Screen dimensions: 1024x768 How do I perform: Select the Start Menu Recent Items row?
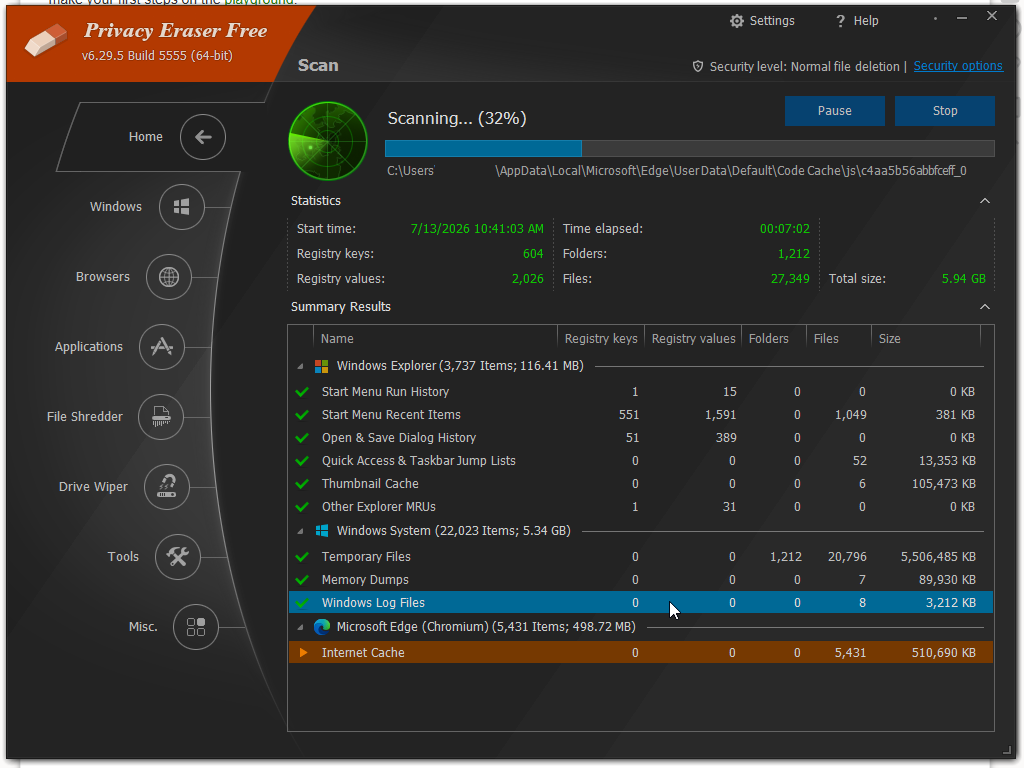(641, 415)
